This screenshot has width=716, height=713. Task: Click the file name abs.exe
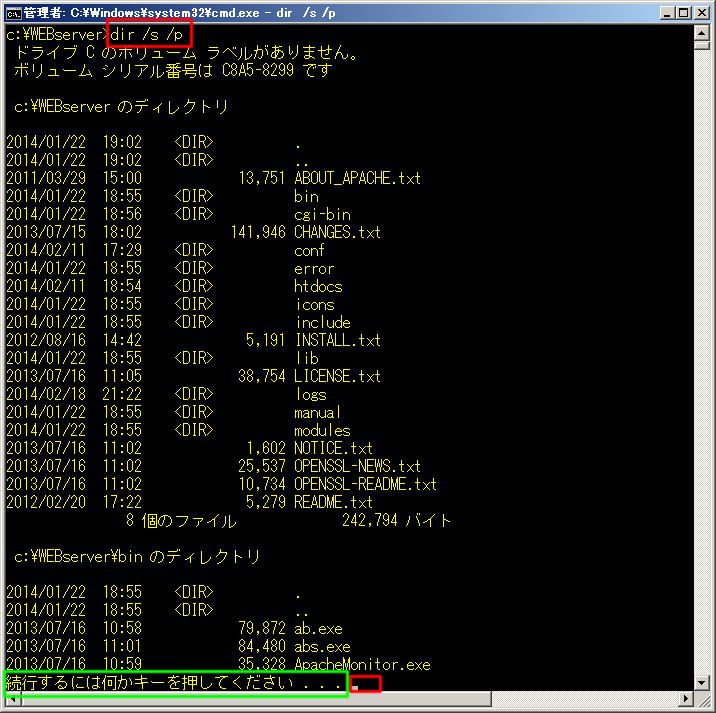[322, 647]
